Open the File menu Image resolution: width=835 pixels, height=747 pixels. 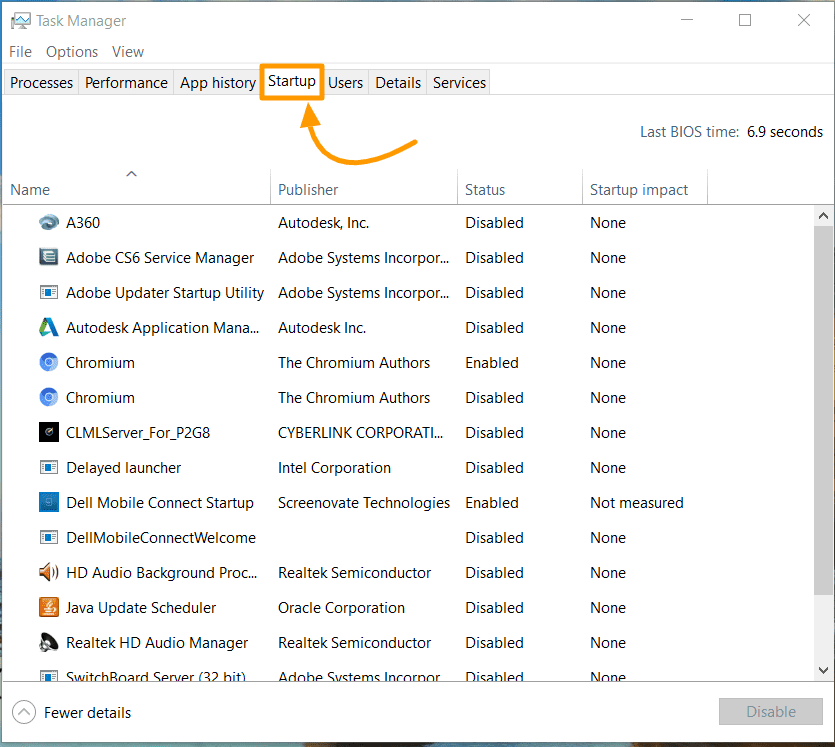coord(20,52)
